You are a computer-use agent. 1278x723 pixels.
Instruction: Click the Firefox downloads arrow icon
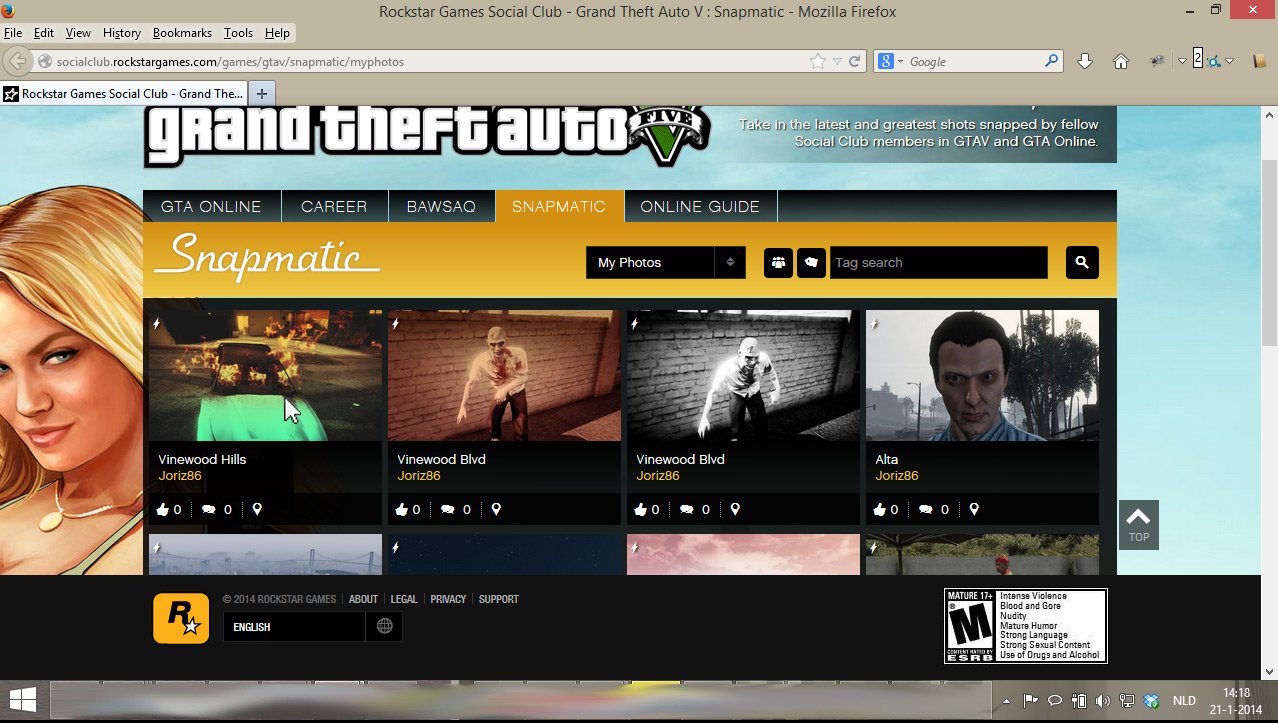click(1085, 61)
